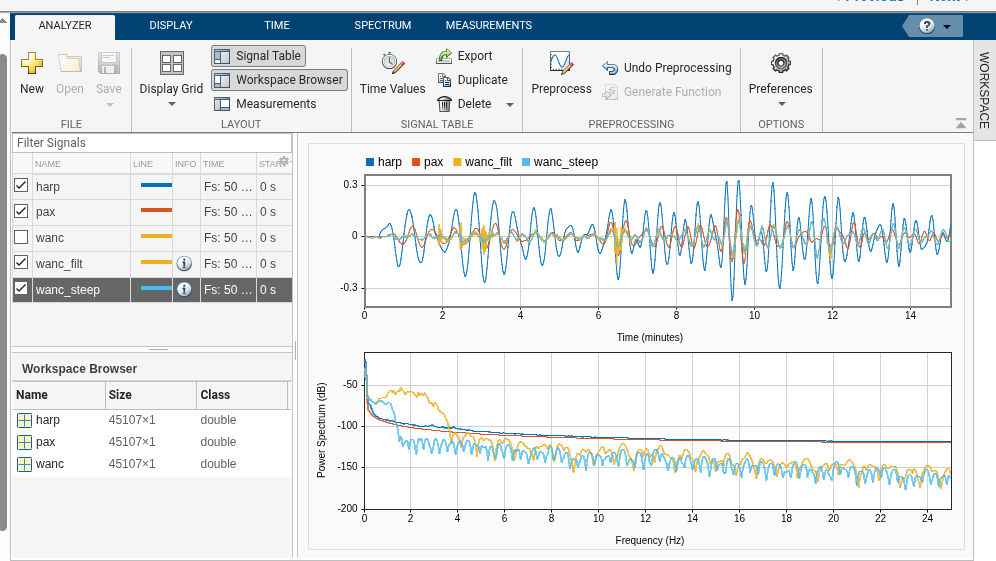Click the Undo Preprocessing icon
This screenshot has height=561, width=996.
click(610, 68)
